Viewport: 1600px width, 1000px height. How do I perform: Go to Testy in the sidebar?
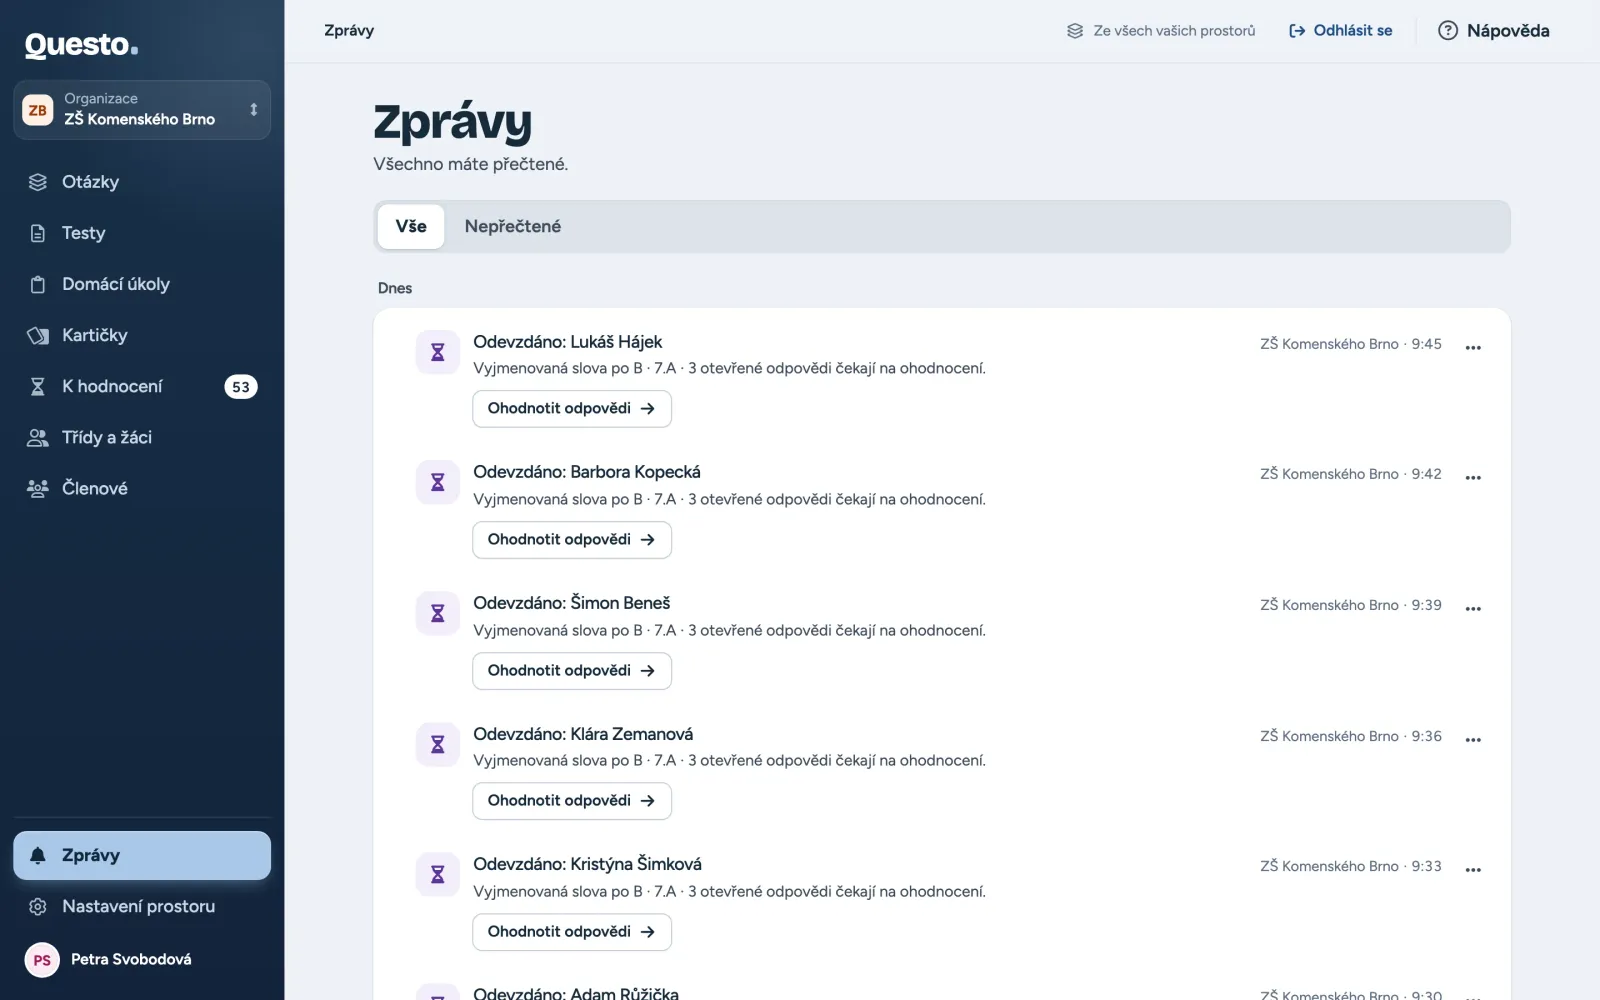point(142,233)
